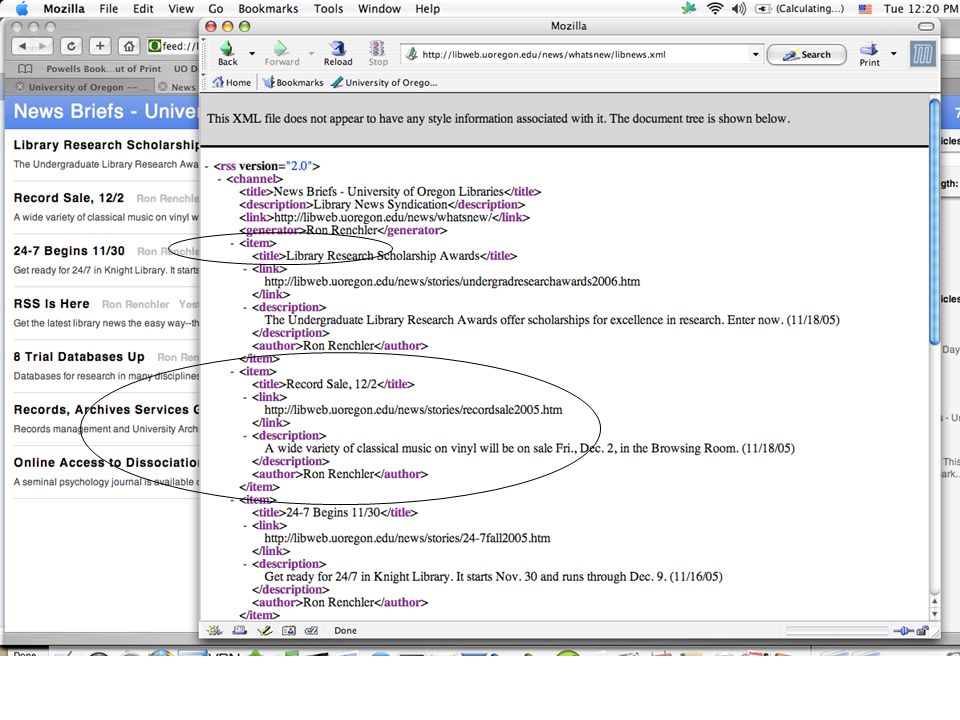Collapse the rss version 2.0 root element
960x720 pixels.
click(x=207, y=167)
